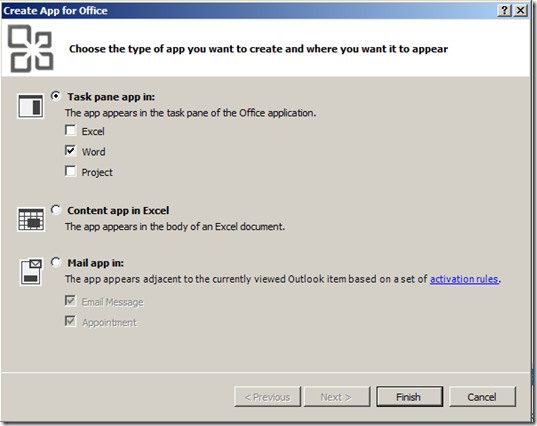Open the activation rules link
Screen dimensions: 537x426
[464, 279]
